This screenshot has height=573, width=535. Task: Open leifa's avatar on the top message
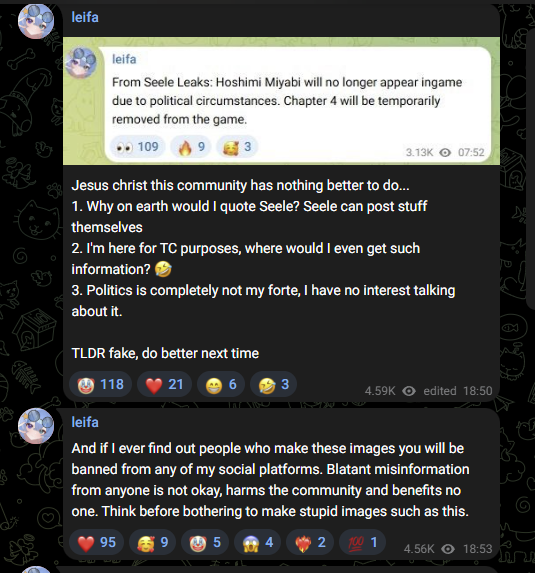click(x=36, y=21)
